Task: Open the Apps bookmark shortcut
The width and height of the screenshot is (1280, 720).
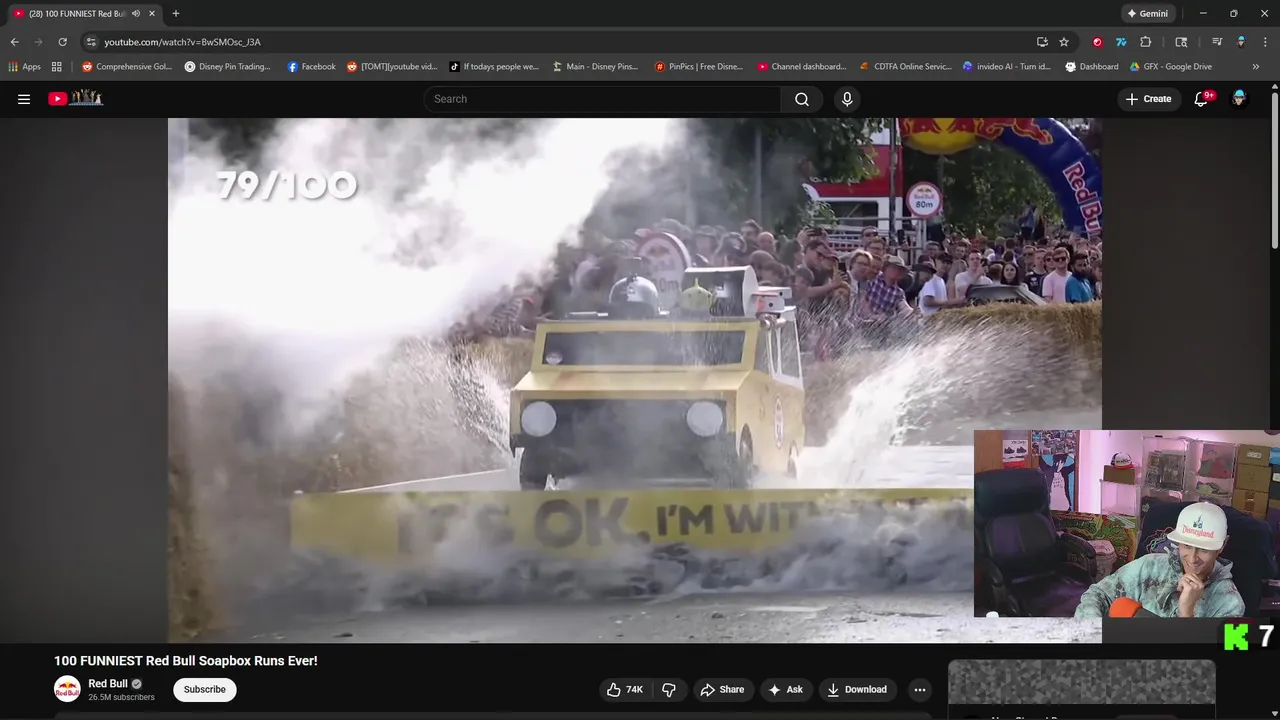Action: point(24,67)
